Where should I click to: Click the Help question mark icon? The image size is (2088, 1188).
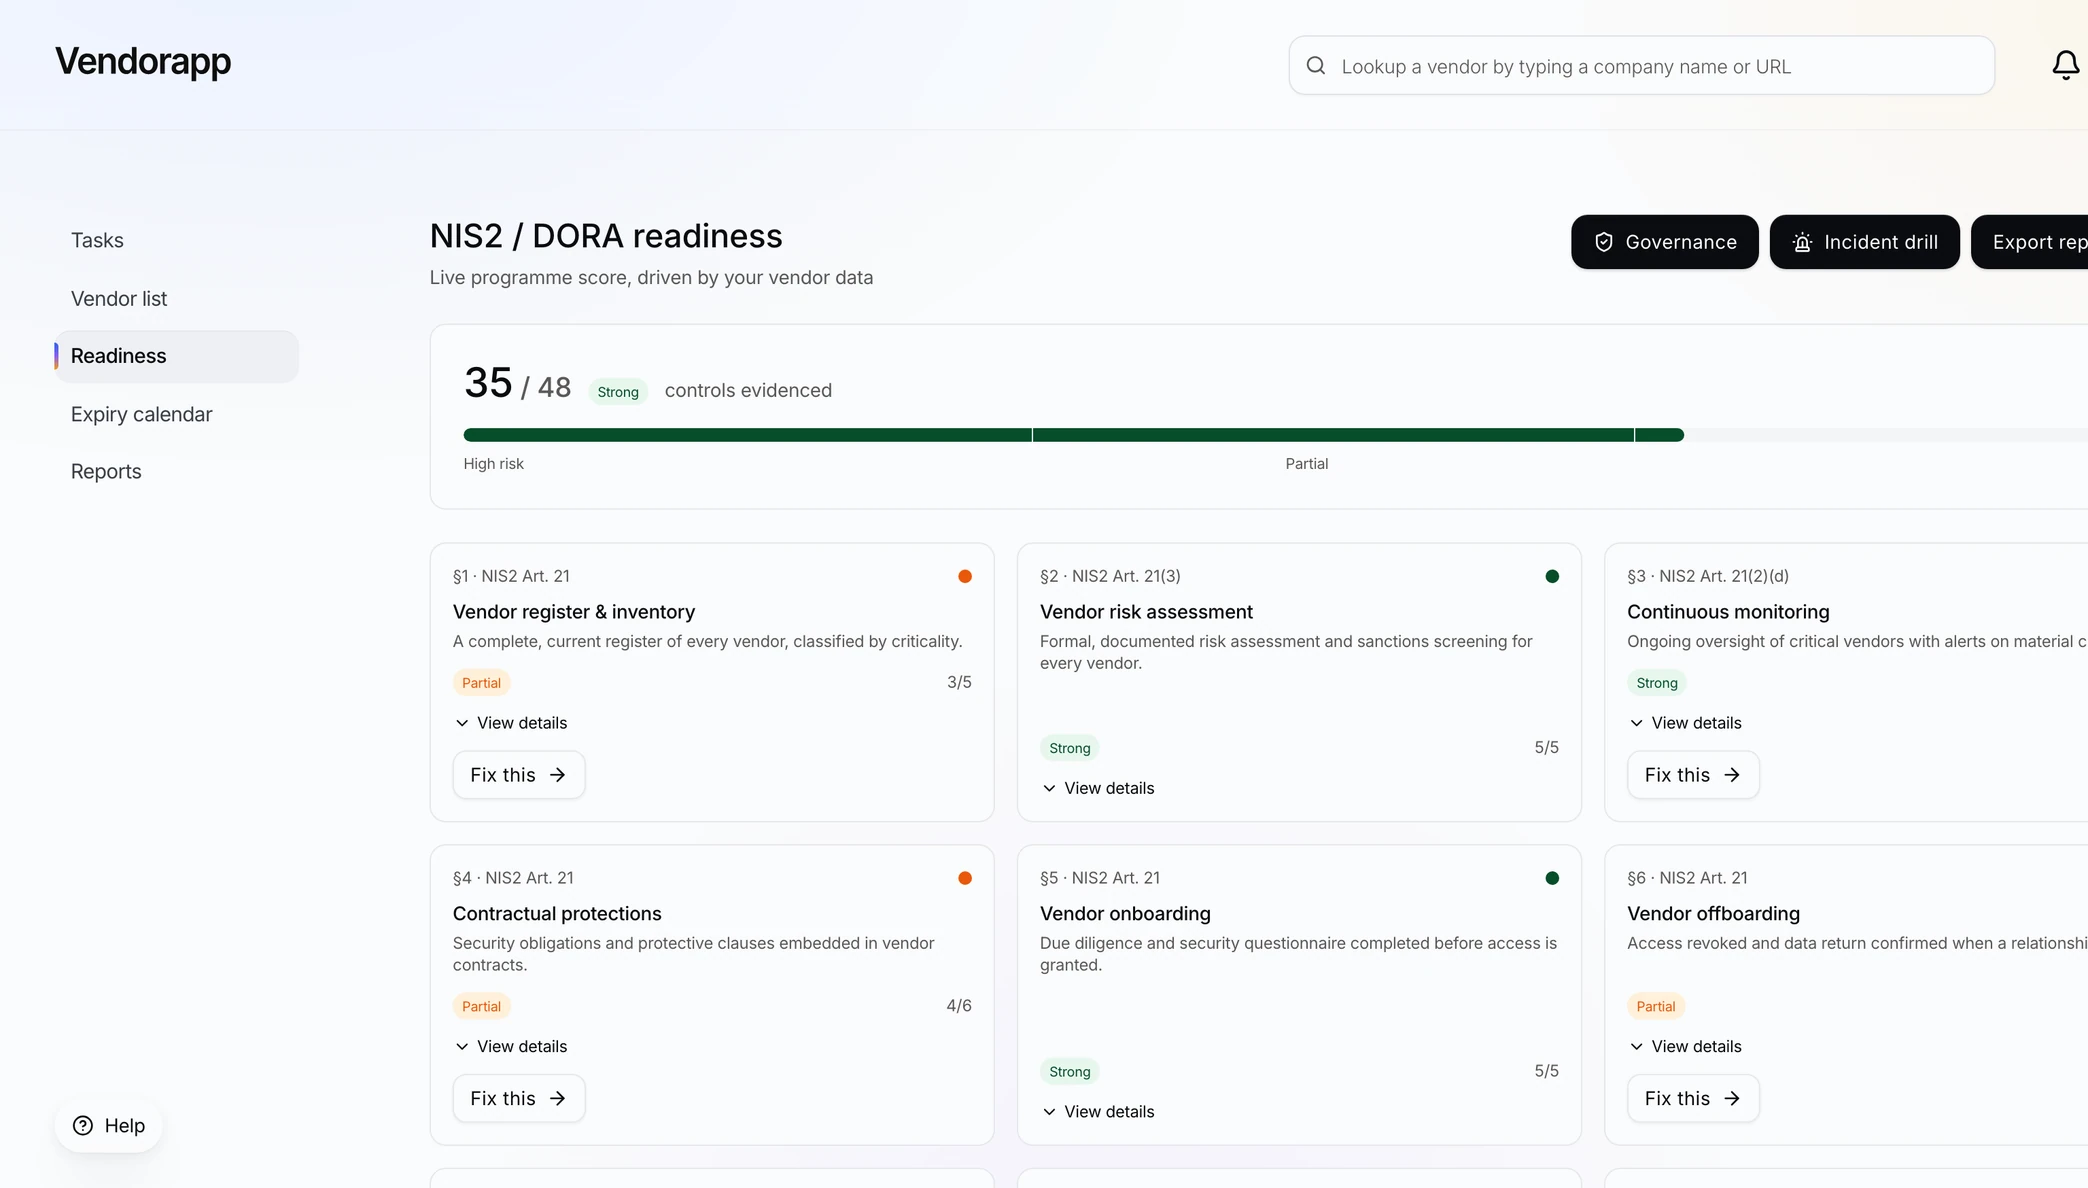[83, 1126]
